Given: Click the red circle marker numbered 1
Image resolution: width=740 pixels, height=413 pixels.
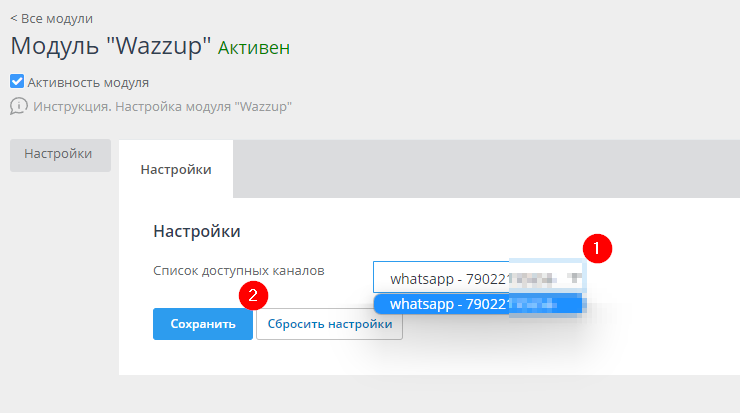Looking at the screenshot, I should click(597, 246).
